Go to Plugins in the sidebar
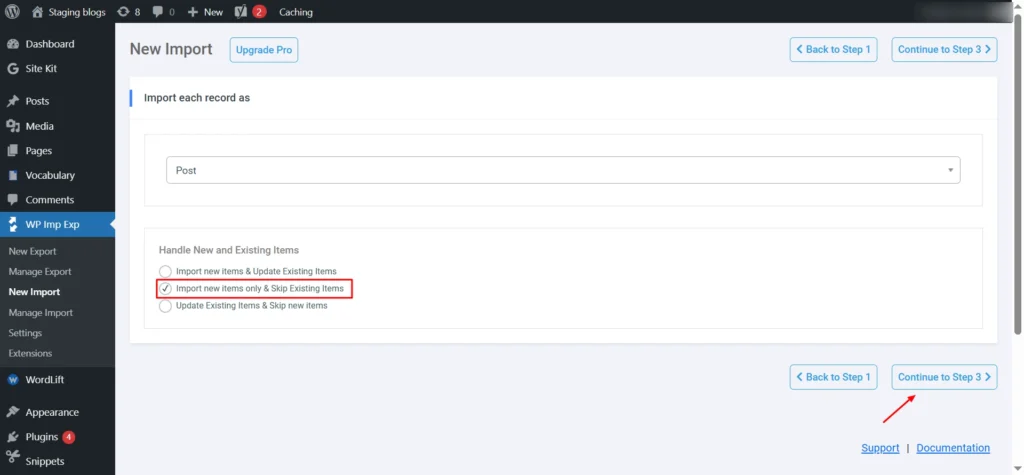 click(x=13, y=437)
